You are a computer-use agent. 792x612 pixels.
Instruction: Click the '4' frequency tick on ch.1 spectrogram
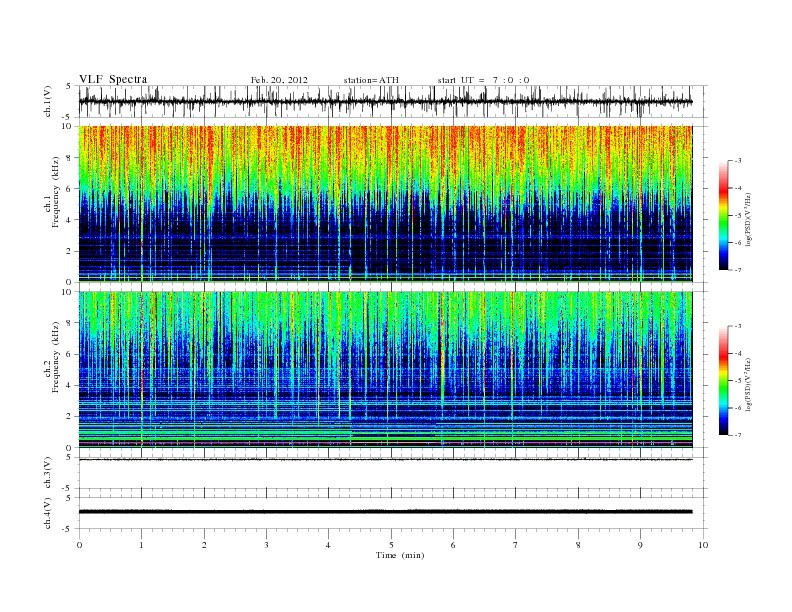click(70, 220)
